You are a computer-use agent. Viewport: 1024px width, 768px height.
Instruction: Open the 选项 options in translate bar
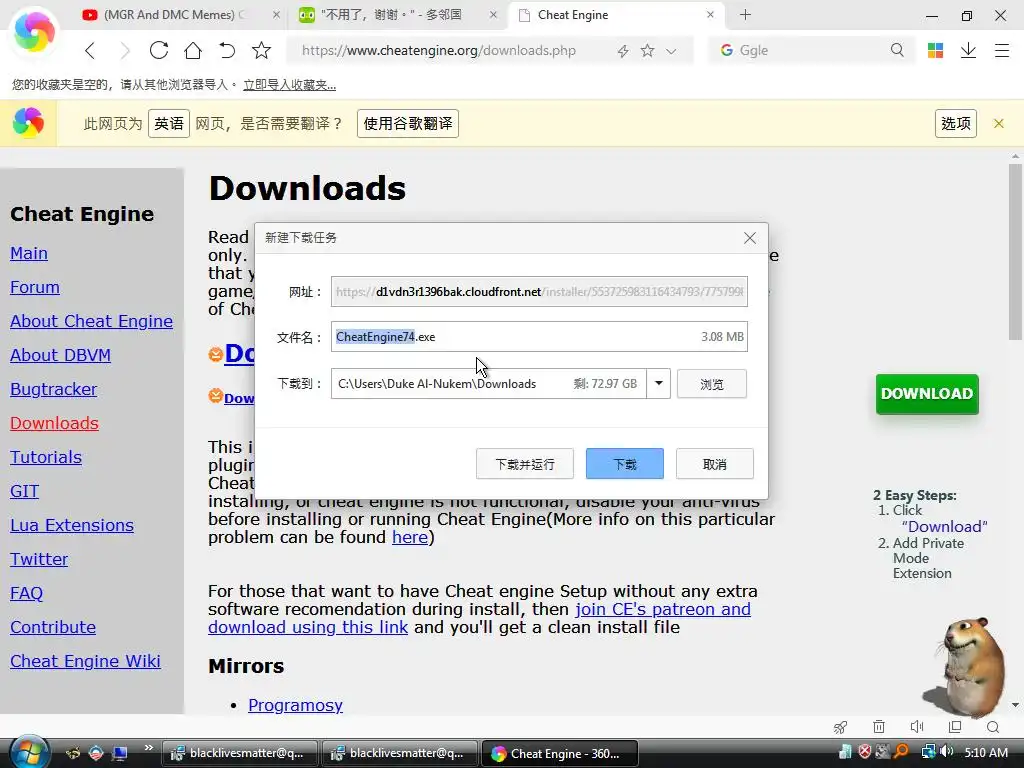955,123
